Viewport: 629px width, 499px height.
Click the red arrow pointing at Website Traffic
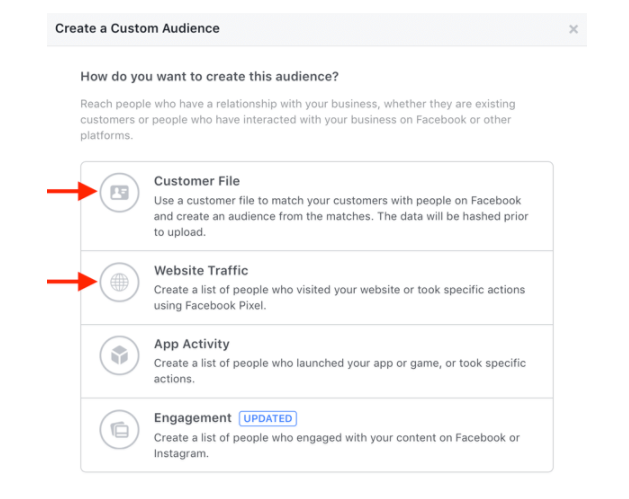pos(70,283)
